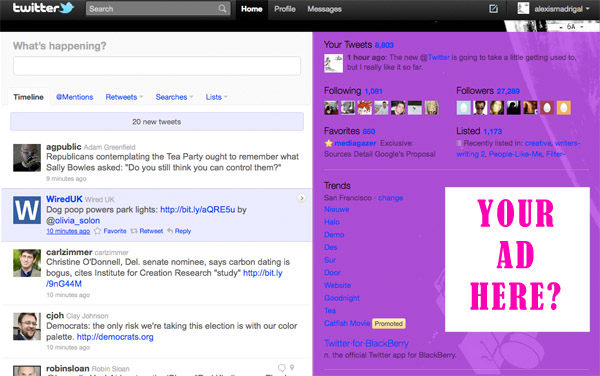Click the YOUR AD HERE? banner

(x=517, y=259)
